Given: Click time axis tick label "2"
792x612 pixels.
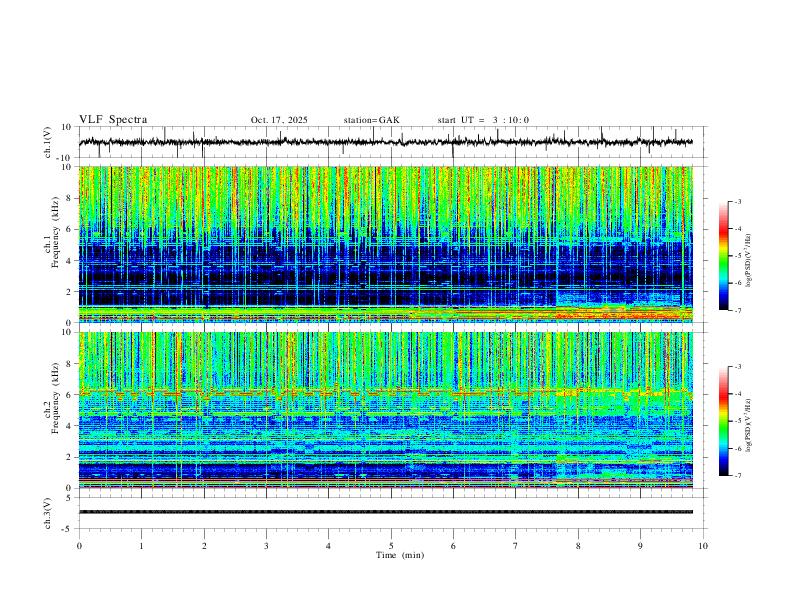Looking at the screenshot, I should pos(204,546).
